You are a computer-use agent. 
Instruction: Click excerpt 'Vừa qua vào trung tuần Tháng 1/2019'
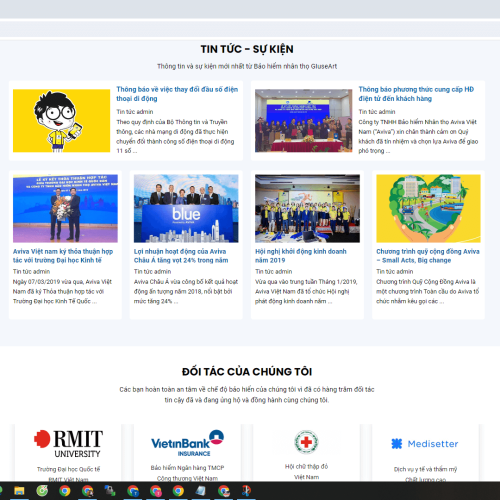coord(306,291)
